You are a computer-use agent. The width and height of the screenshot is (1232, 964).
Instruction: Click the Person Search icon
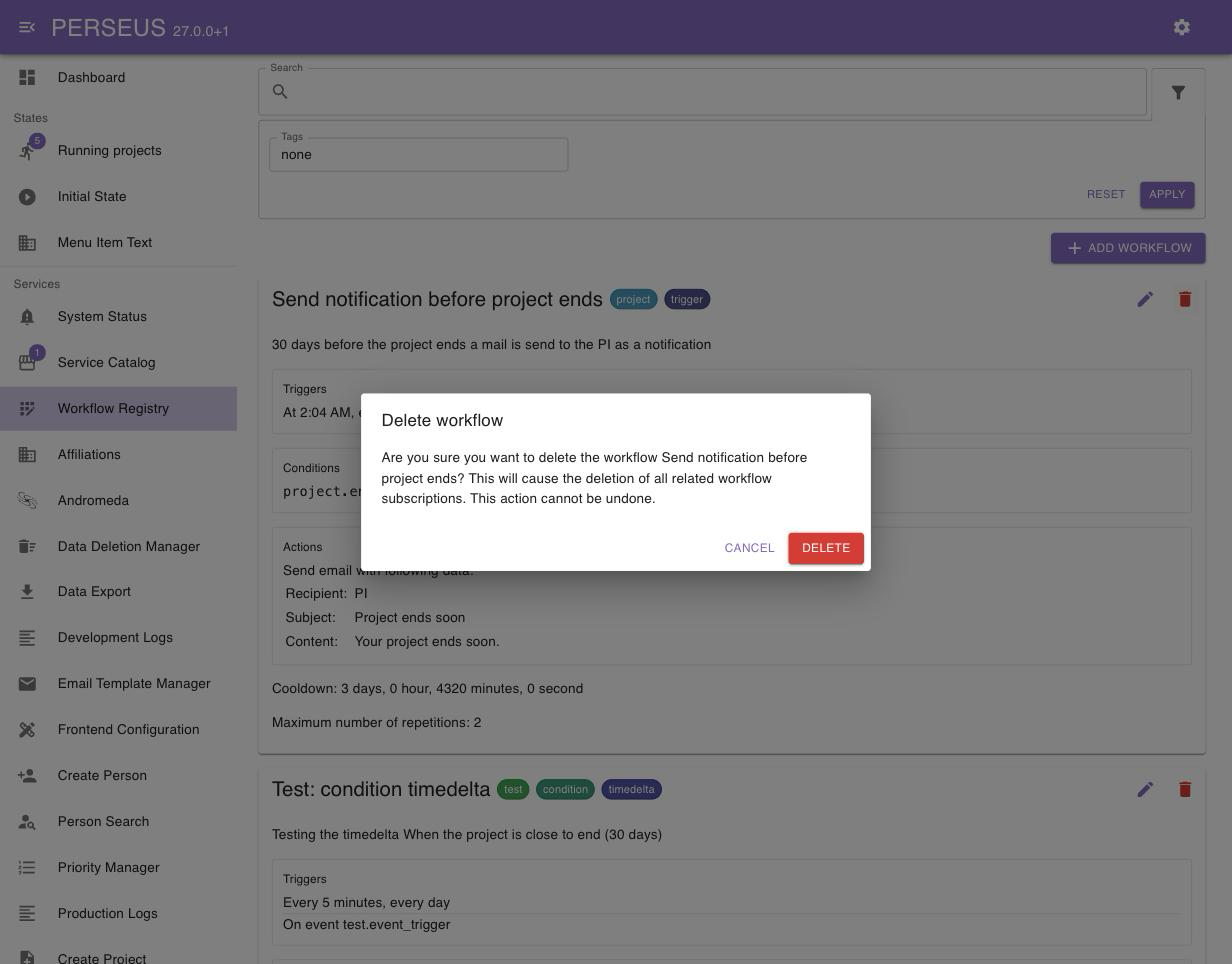pos(27,822)
